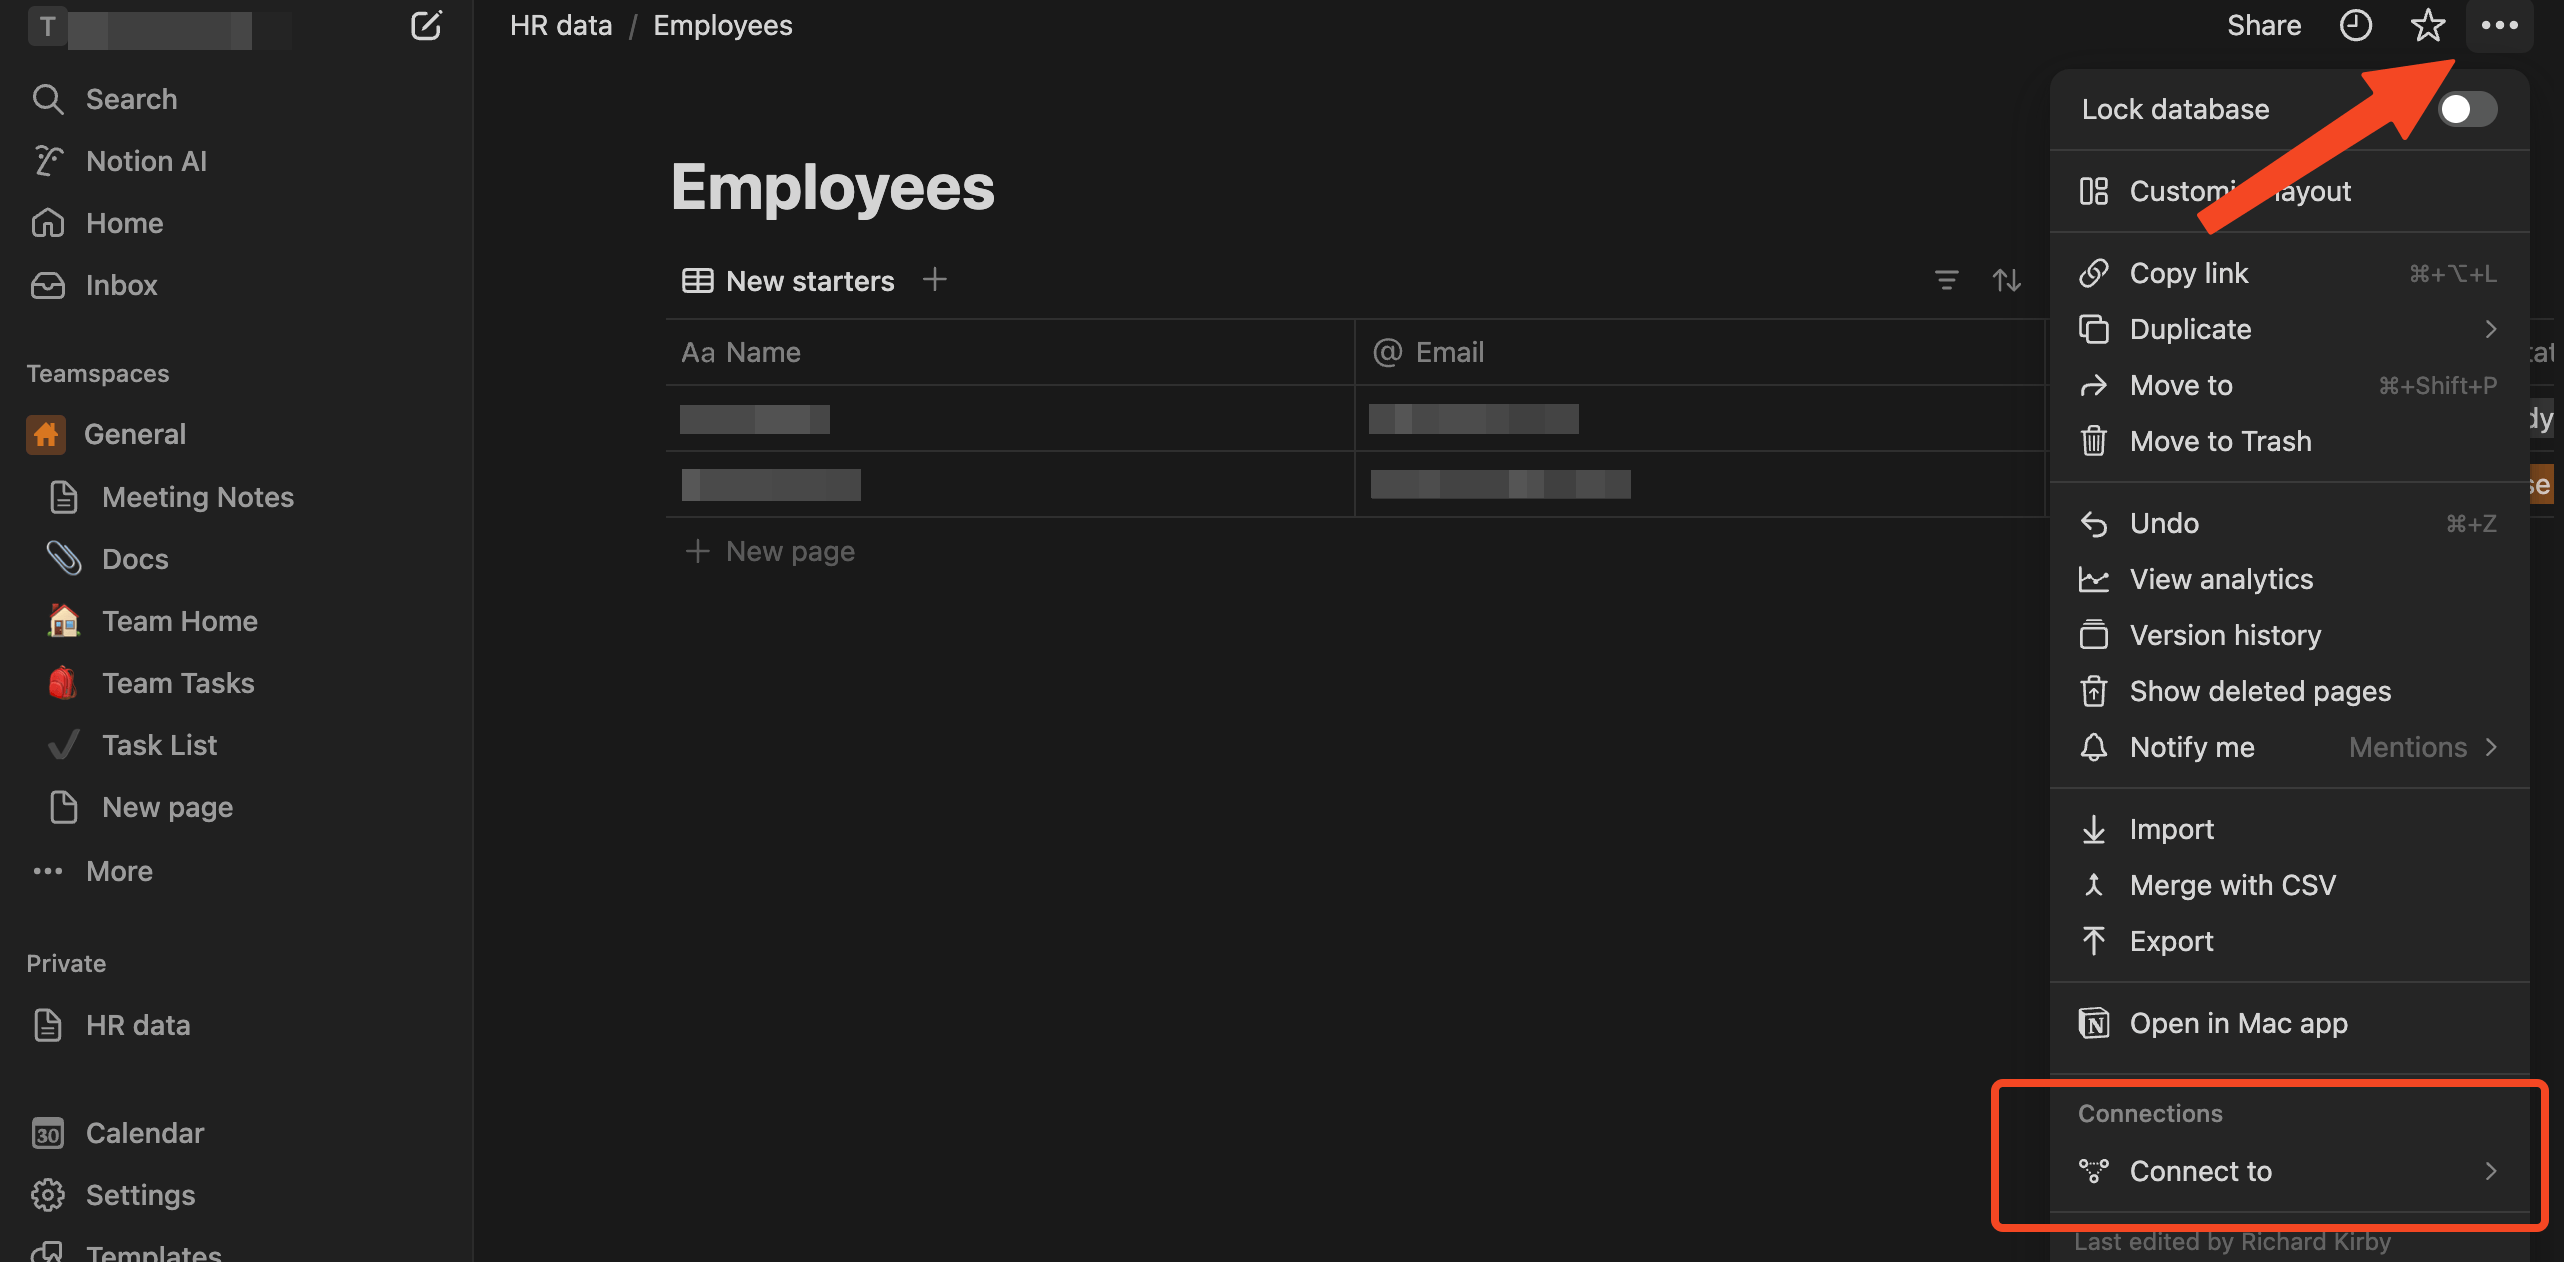Toggle Lock database switch
The width and height of the screenshot is (2564, 1262).
tap(2467, 109)
